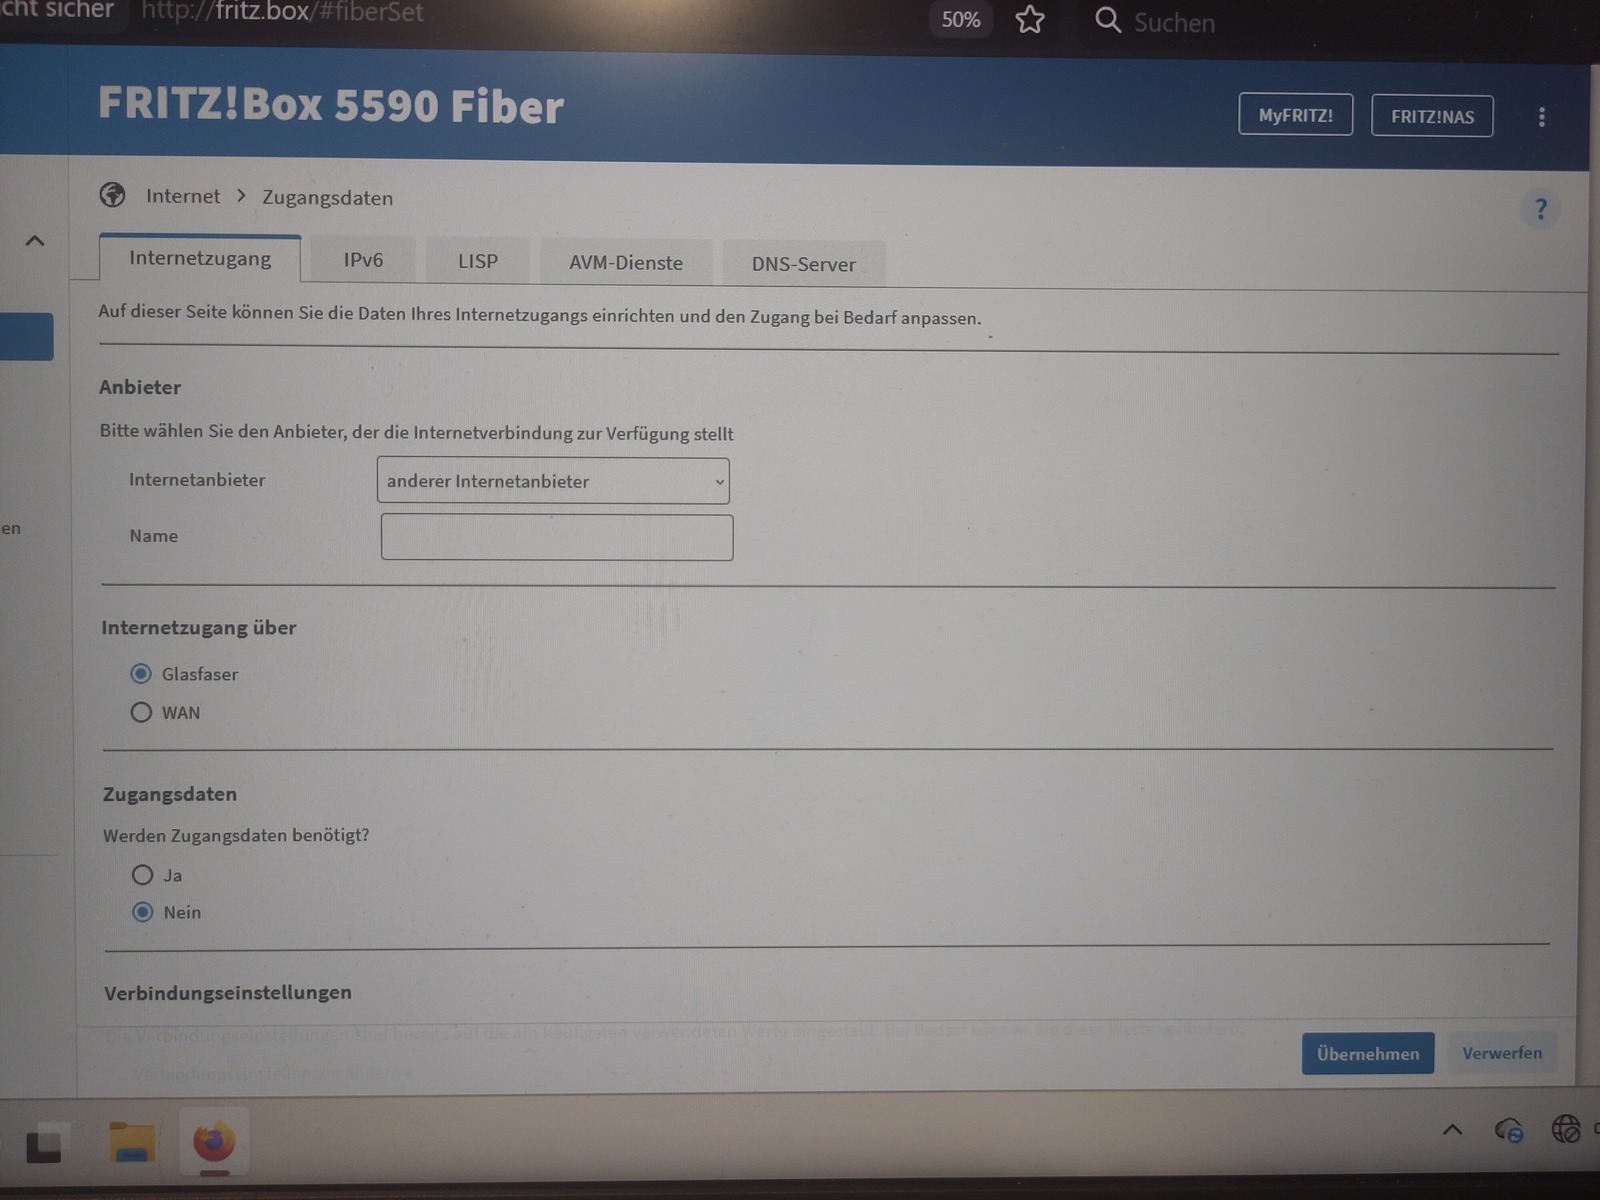1600x1200 pixels.
Task: Click the Anbieter section heading
Action: coord(140,387)
